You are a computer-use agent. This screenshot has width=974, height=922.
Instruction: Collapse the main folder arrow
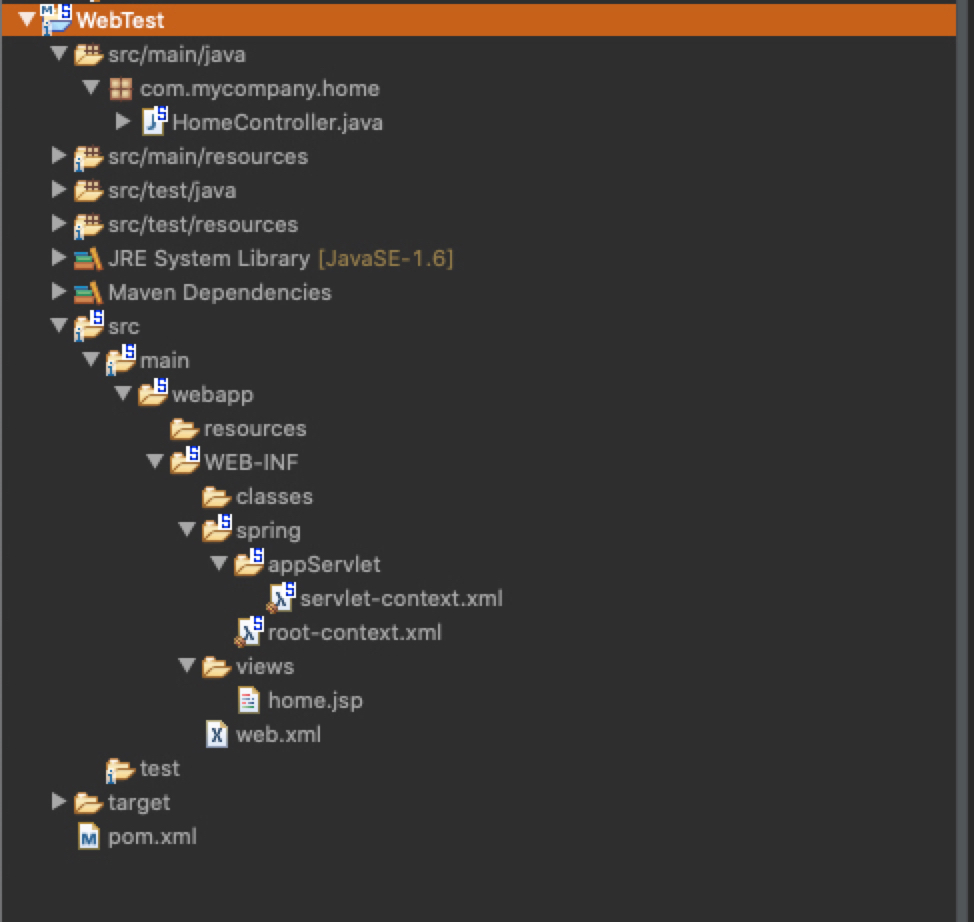pos(91,359)
